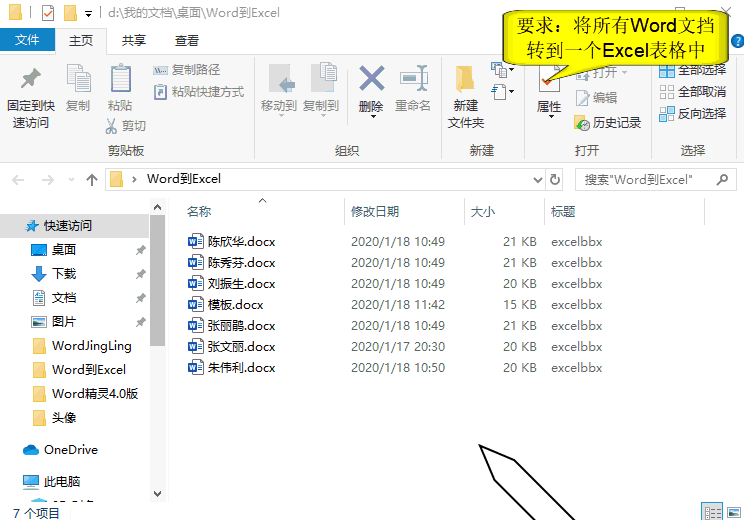Expand the address bar history dropdown
This screenshot has height=520, width=744.
click(536, 180)
